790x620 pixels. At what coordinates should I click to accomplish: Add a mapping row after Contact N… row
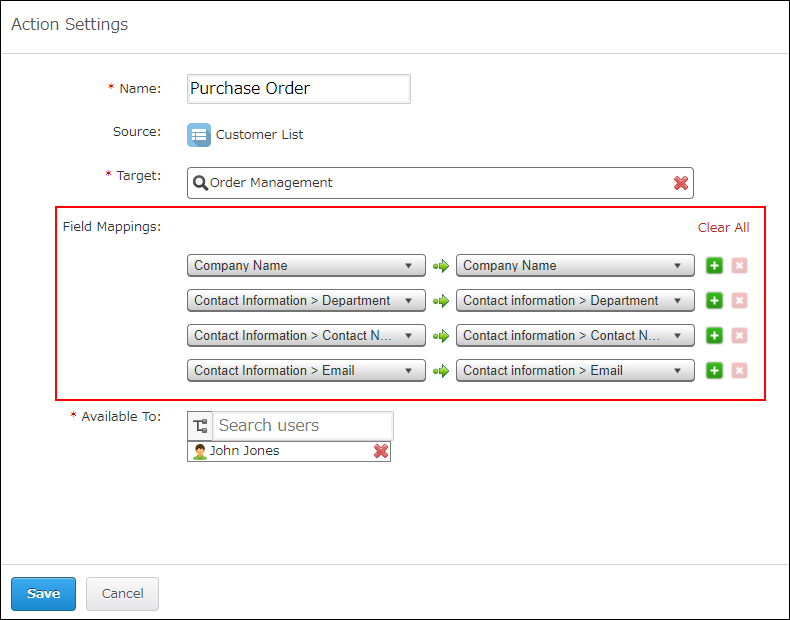click(714, 335)
